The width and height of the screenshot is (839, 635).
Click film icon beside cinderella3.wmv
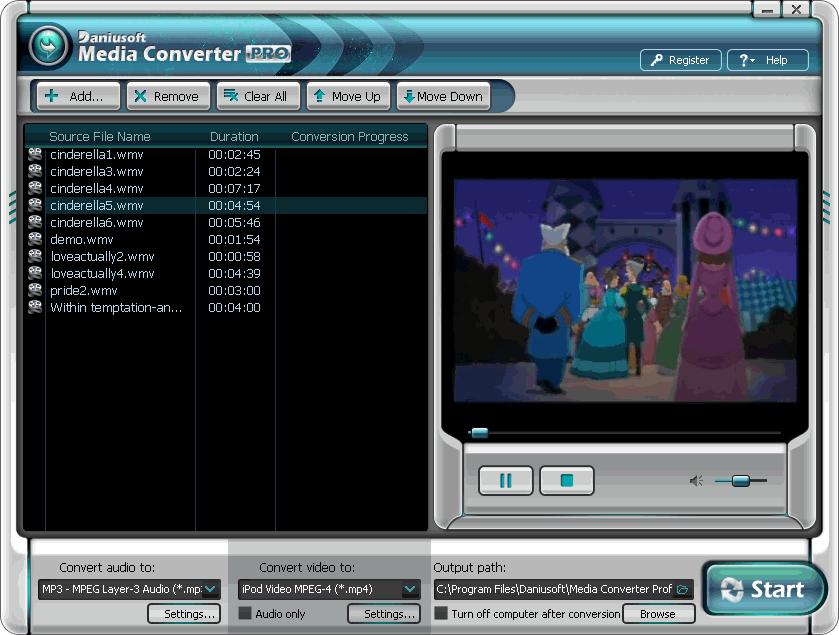pyautogui.click(x=35, y=171)
